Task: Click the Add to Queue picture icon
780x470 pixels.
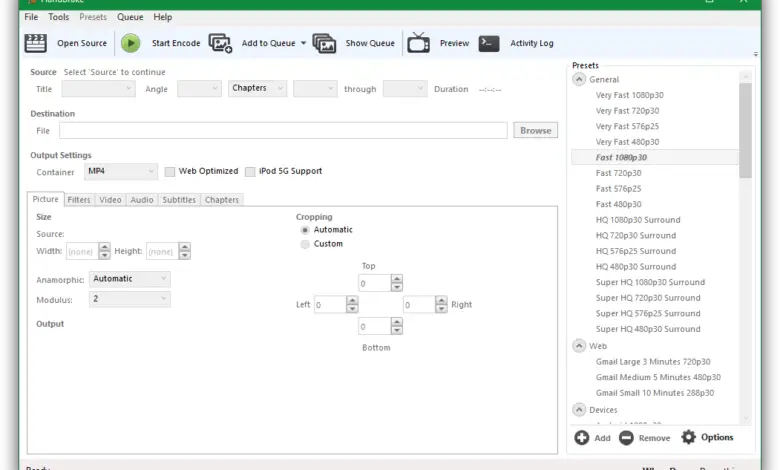Action: (x=220, y=43)
